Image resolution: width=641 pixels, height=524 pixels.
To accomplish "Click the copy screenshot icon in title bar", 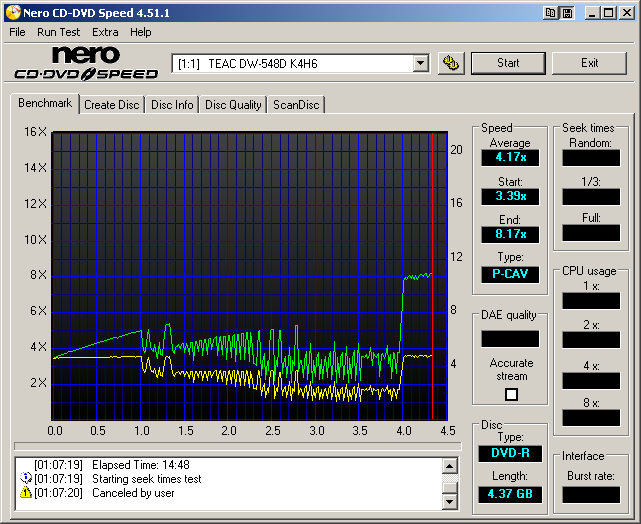I will pyautogui.click(x=551, y=13).
